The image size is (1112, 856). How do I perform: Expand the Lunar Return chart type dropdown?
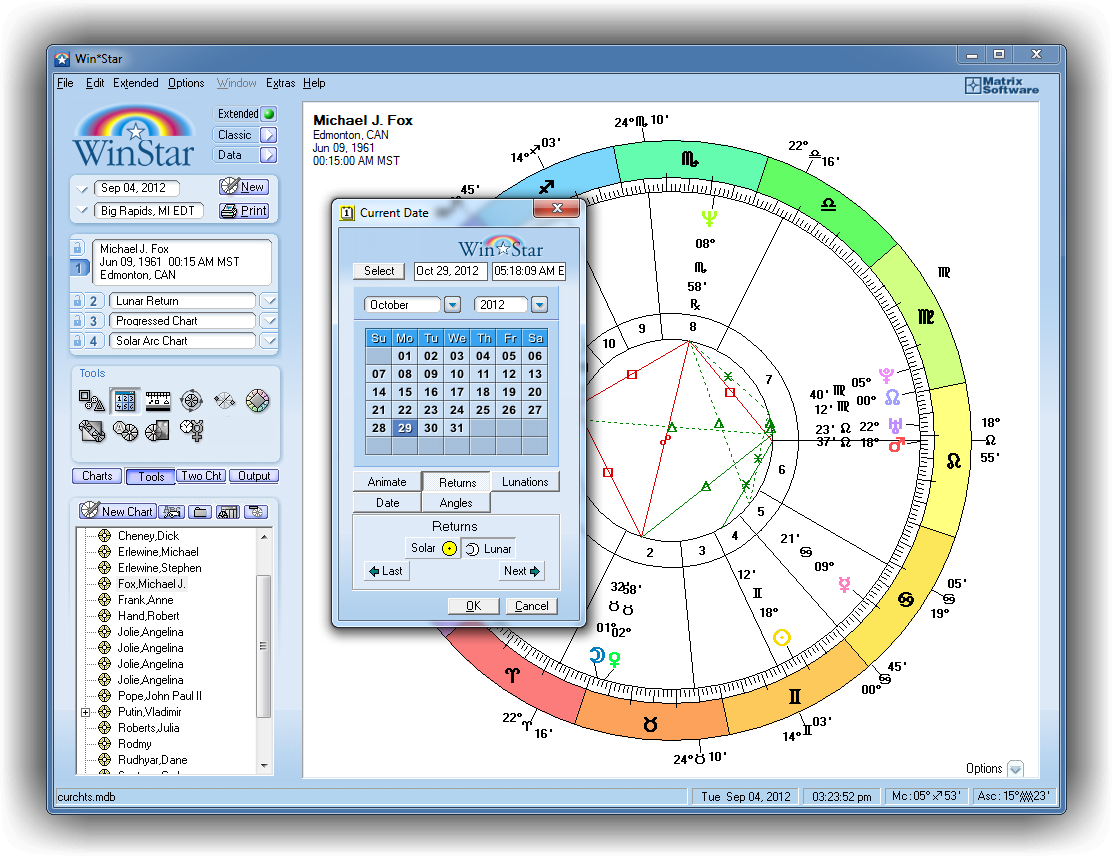pyautogui.click(x=268, y=301)
